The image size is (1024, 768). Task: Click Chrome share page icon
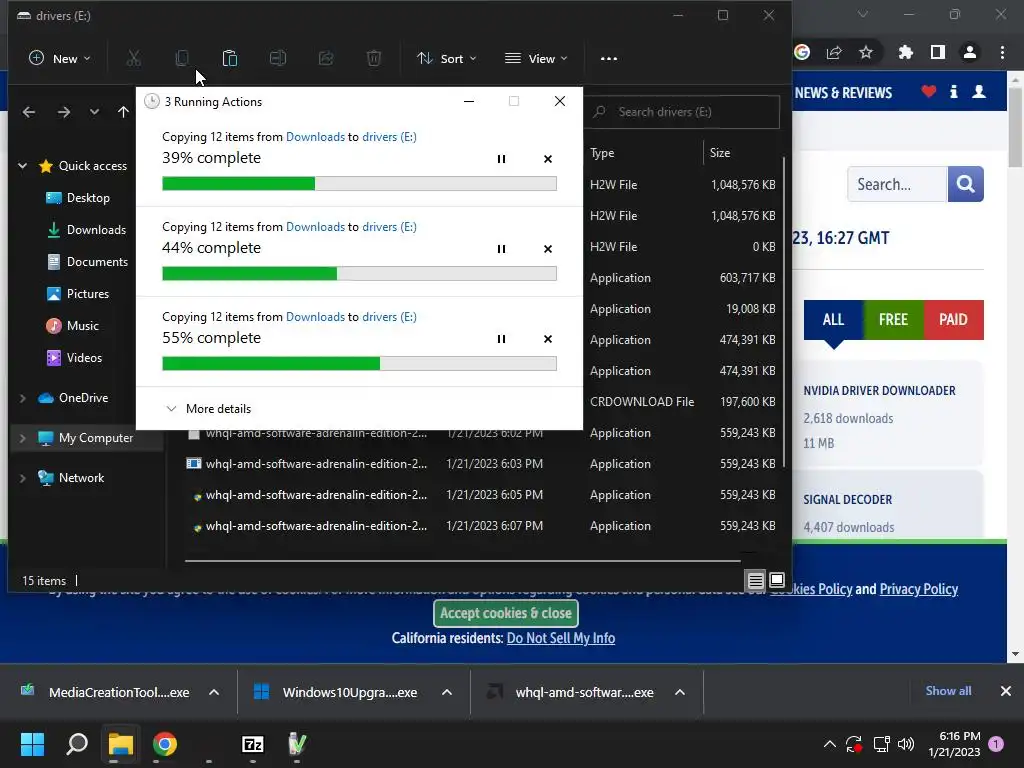click(834, 52)
